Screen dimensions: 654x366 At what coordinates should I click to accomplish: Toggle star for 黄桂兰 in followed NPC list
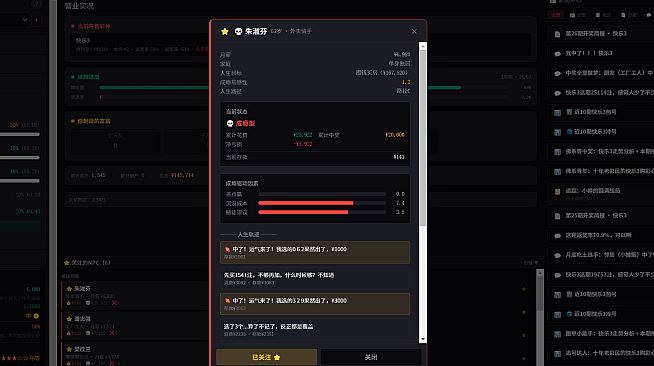click(x=69, y=349)
